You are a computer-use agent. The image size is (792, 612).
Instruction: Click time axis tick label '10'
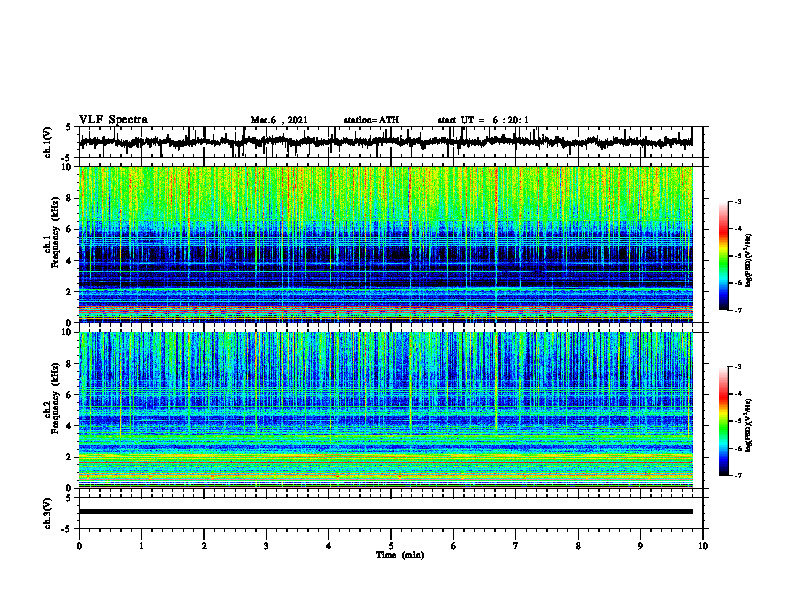pyautogui.click(x=703, y=546)
